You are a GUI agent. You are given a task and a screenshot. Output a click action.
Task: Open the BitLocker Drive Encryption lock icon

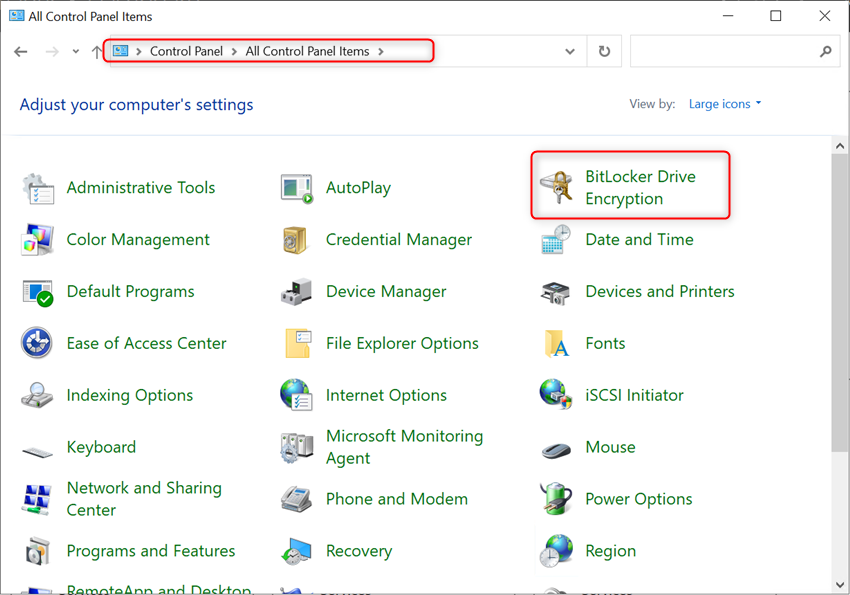coord(557,187)
